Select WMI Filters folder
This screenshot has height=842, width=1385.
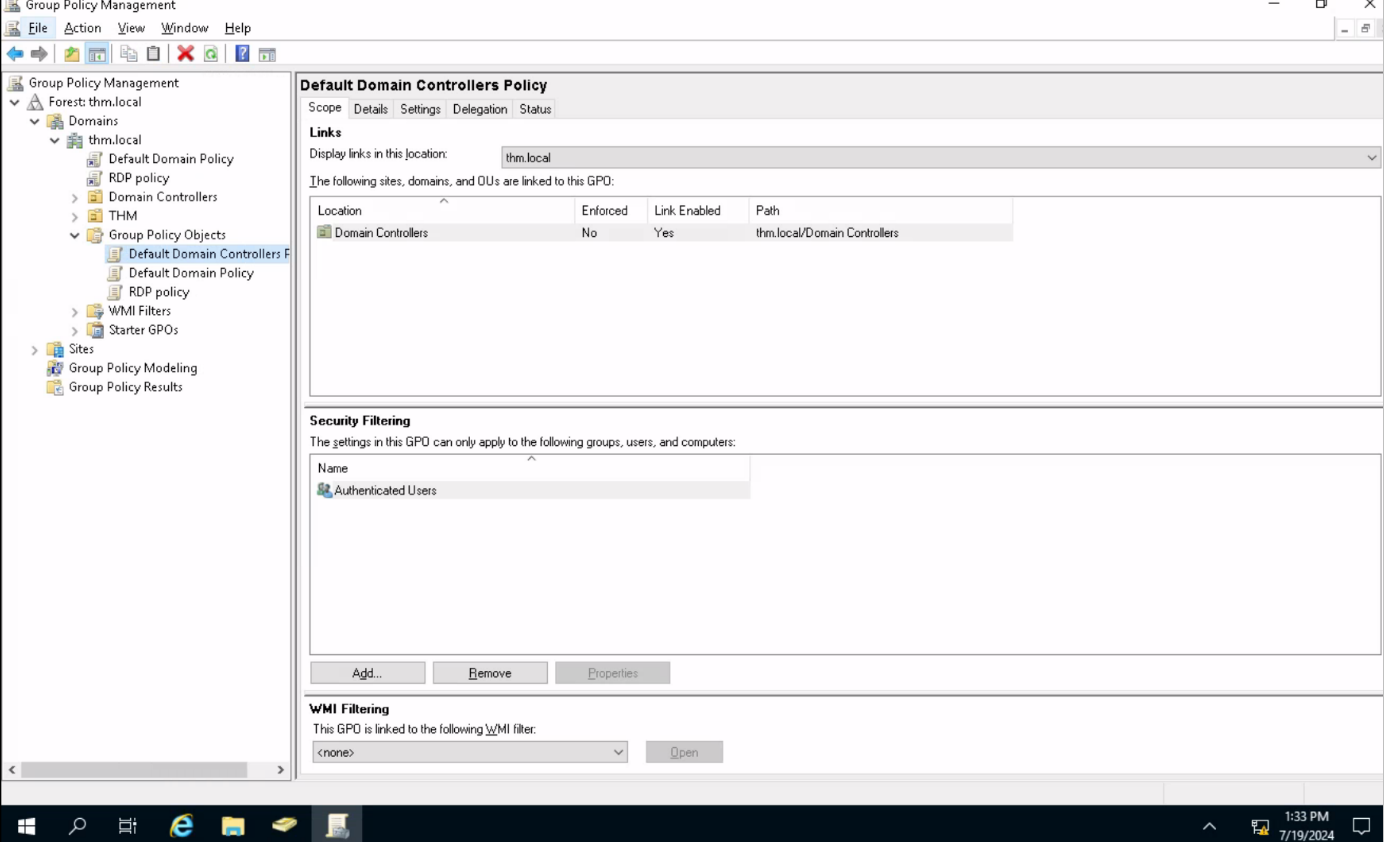[139, 311]
